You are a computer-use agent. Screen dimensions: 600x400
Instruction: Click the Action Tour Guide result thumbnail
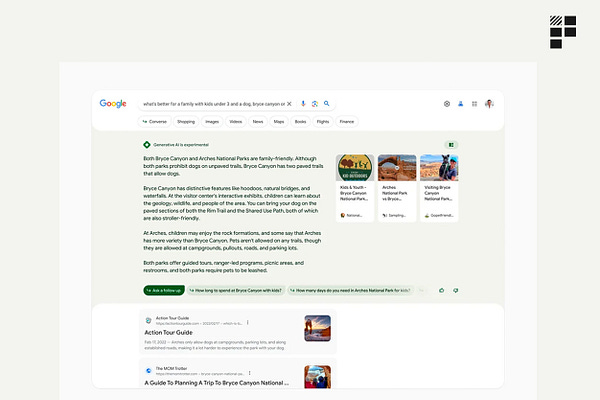point(318,328)
